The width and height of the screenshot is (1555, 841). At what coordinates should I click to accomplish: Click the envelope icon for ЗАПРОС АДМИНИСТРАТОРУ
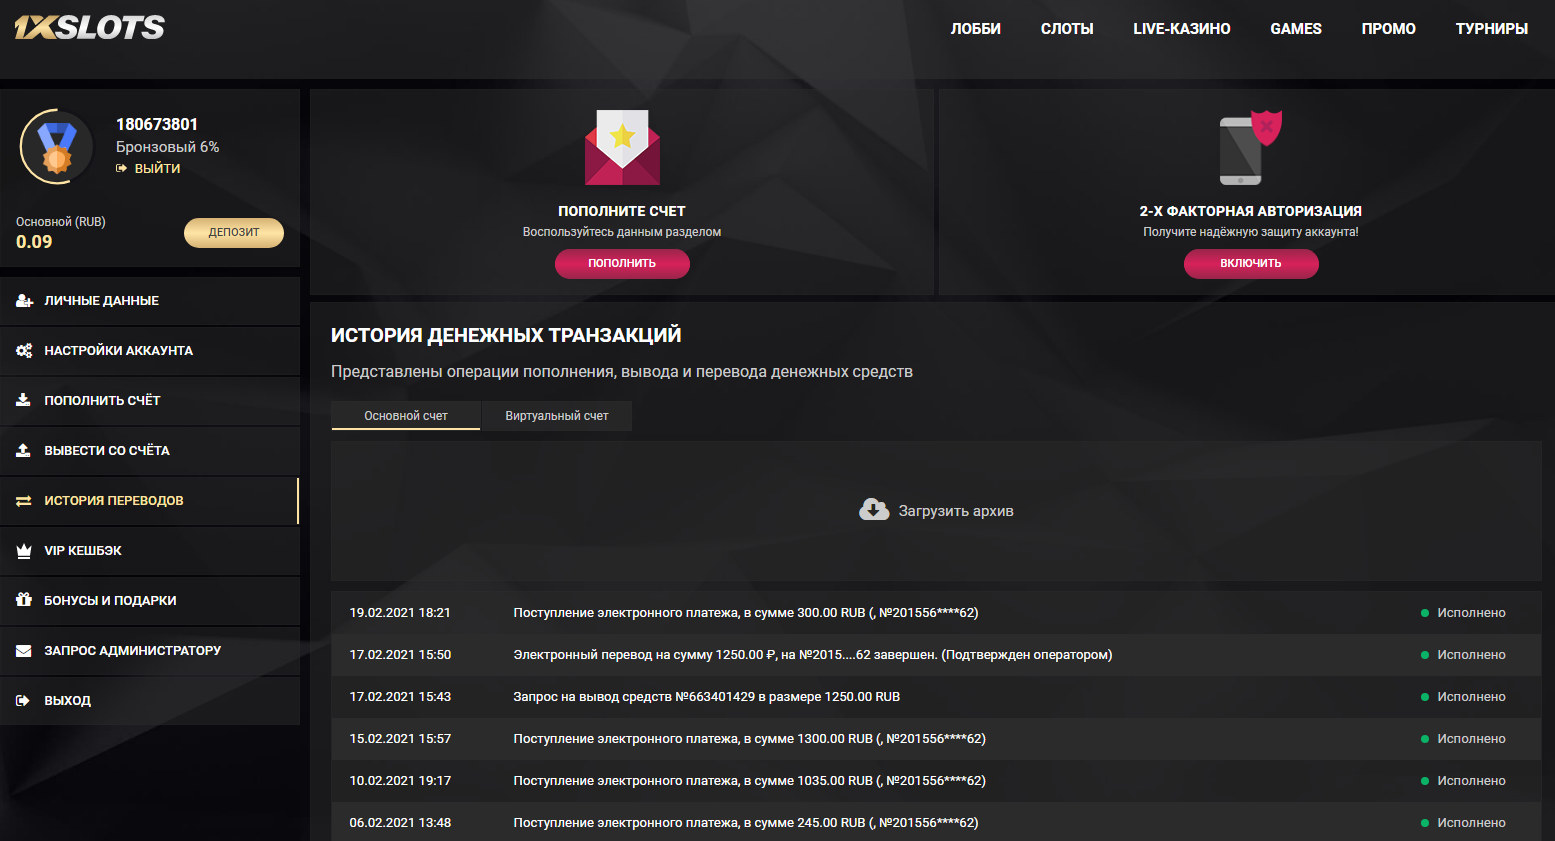24,651
